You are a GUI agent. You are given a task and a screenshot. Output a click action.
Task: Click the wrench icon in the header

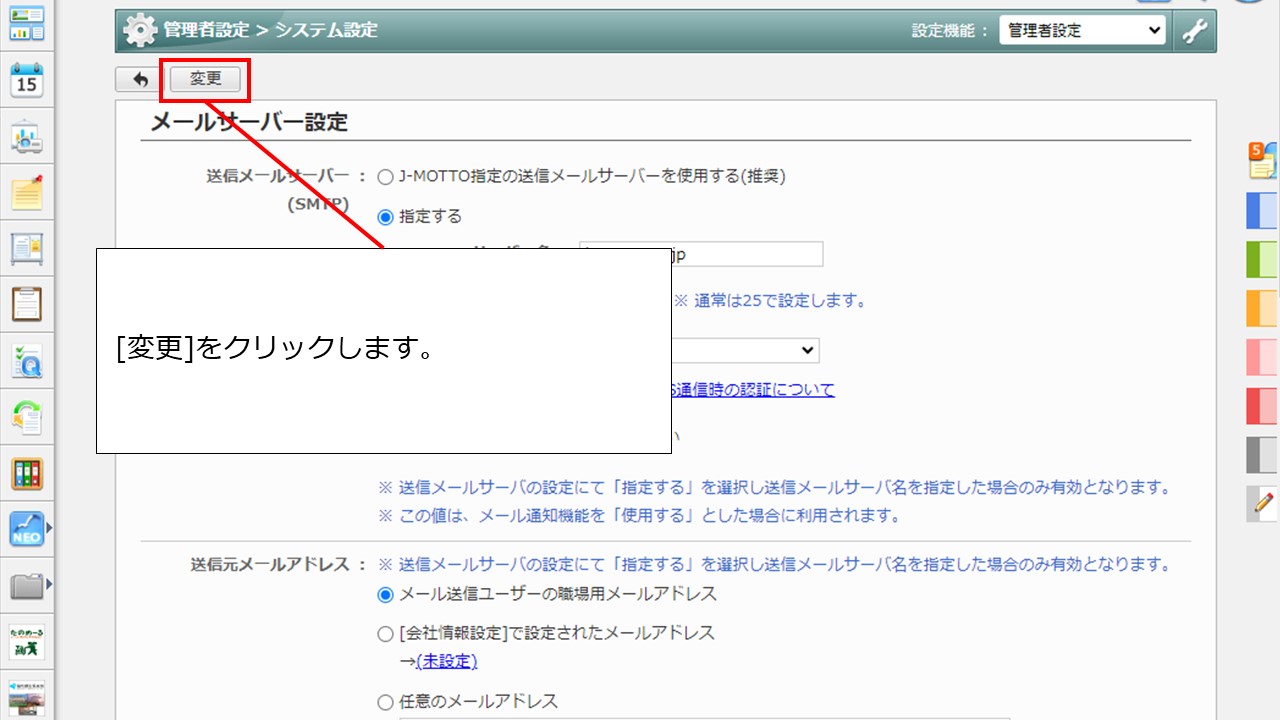pyautogui.click(x=1194, y=31)
